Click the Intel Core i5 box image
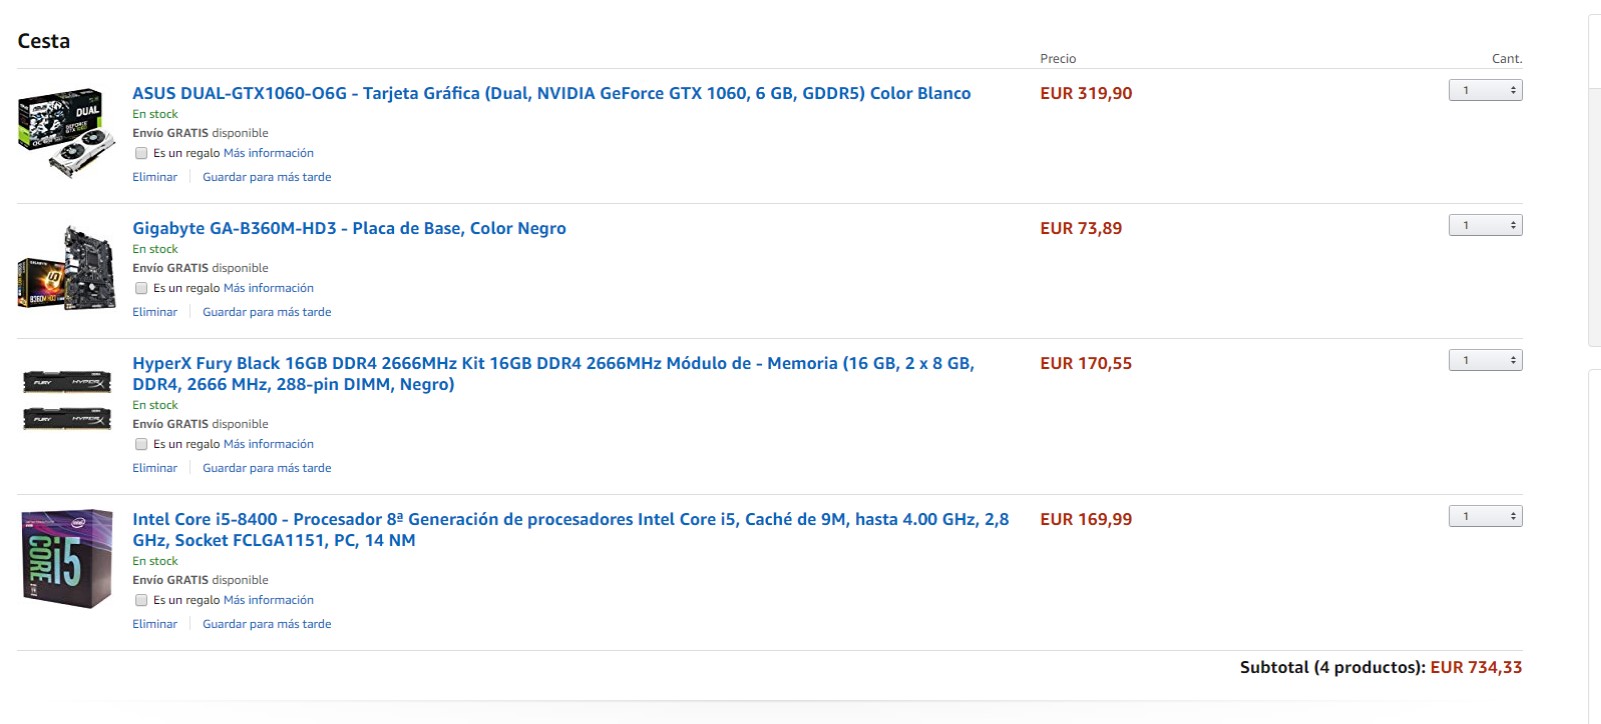Image resolution: width=1601 pixels, height=724 pixels. 67,558
